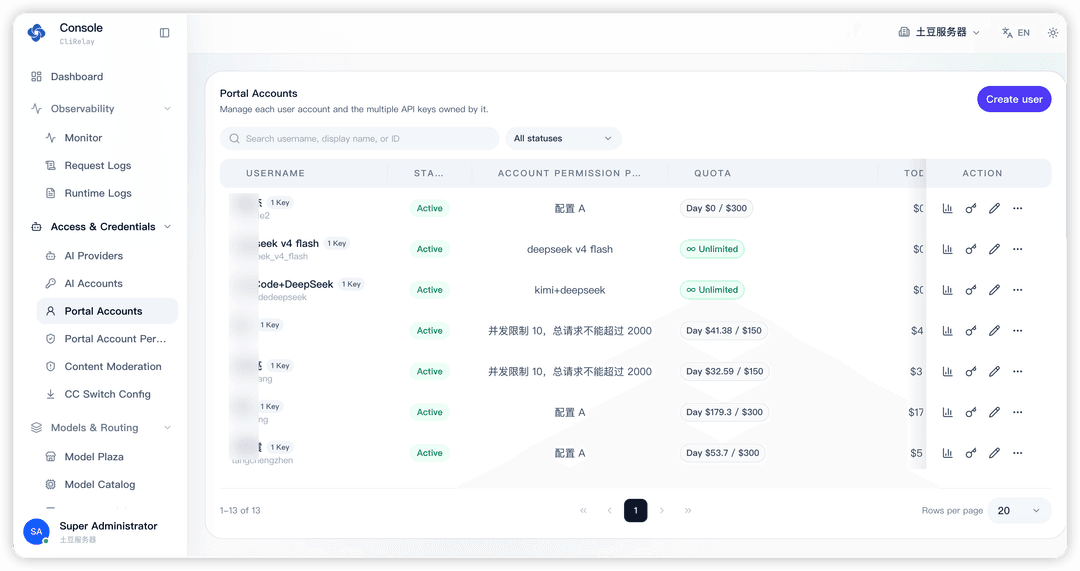1080x571 pixels.
Task: View usage stats for deepseek v4 flash row
Action: pos(947,249)
